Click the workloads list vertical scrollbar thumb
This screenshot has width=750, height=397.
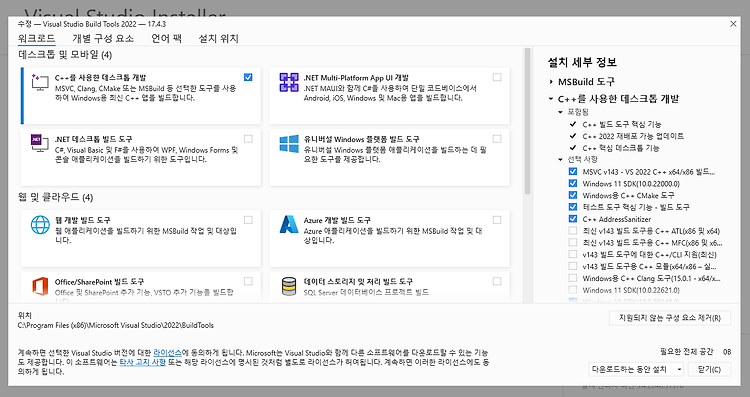coord(528,121)
